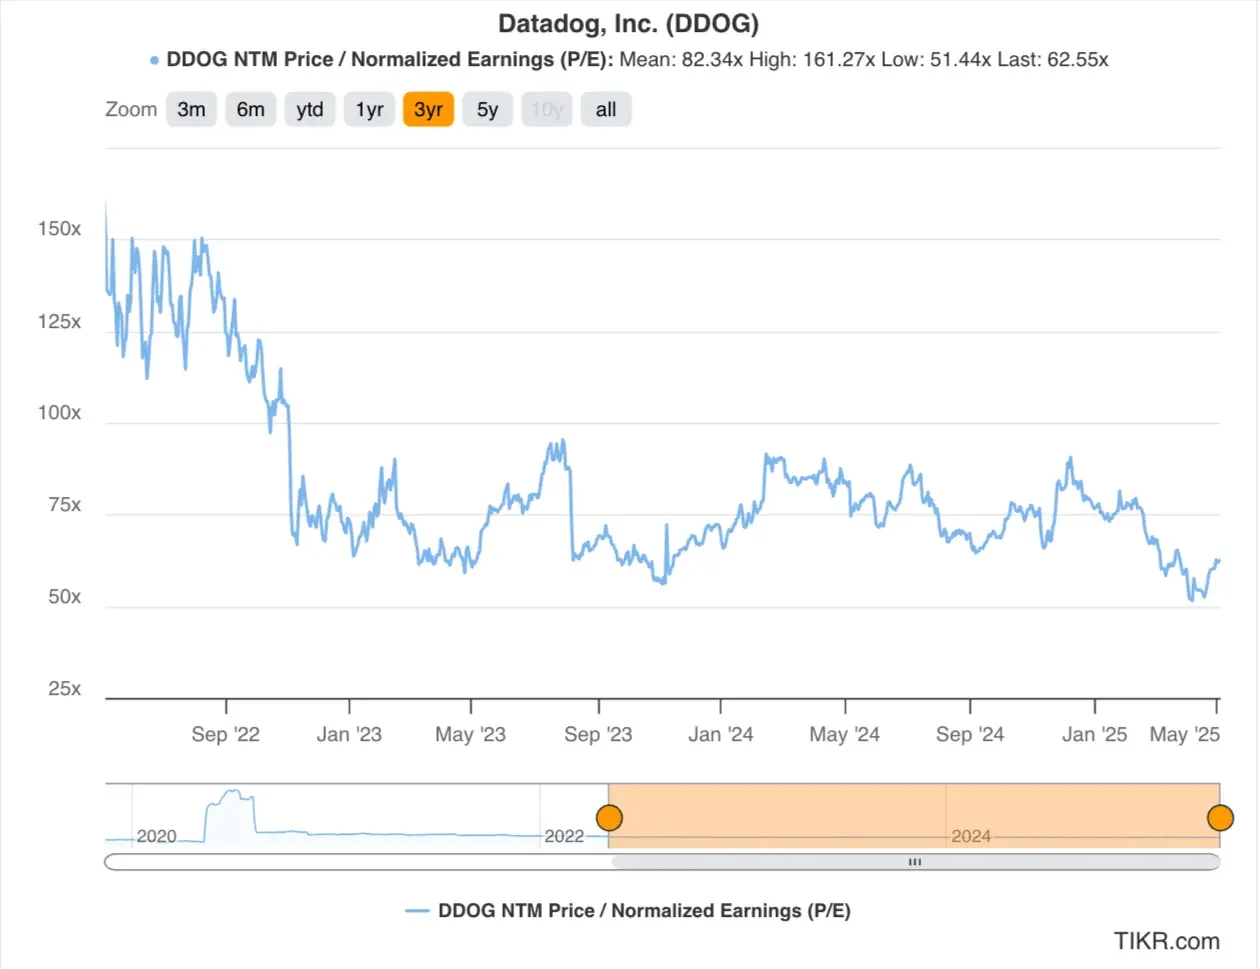Click the May '25 axis label

(x=1185, y=735)
